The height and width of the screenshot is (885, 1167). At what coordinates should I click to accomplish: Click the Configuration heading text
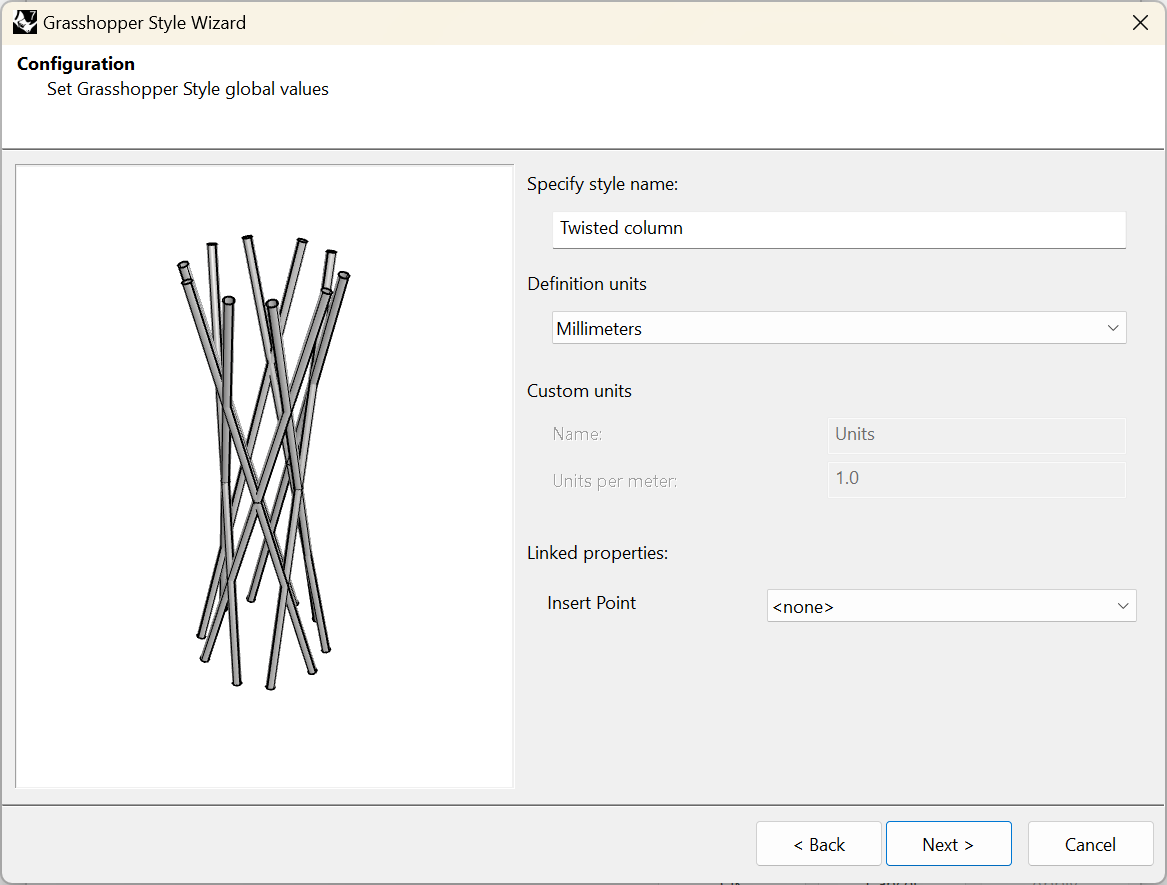tap(76, 64)
